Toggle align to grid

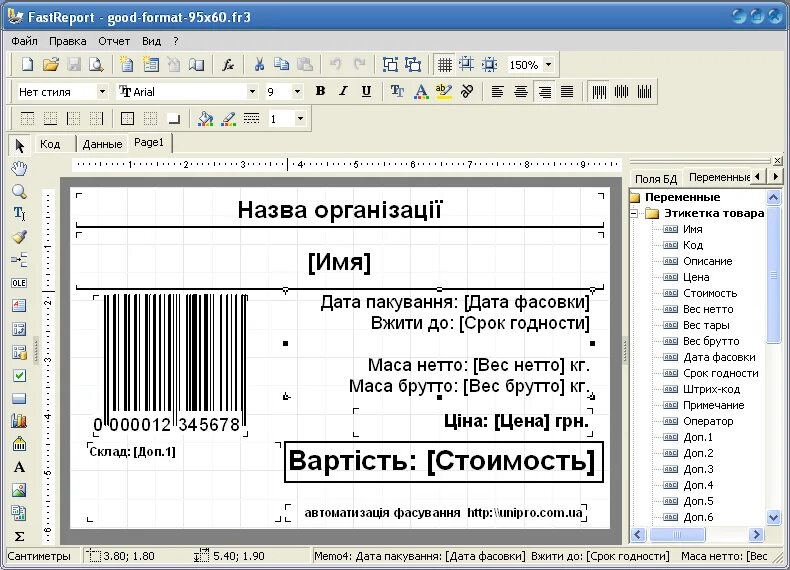(467, 65)
